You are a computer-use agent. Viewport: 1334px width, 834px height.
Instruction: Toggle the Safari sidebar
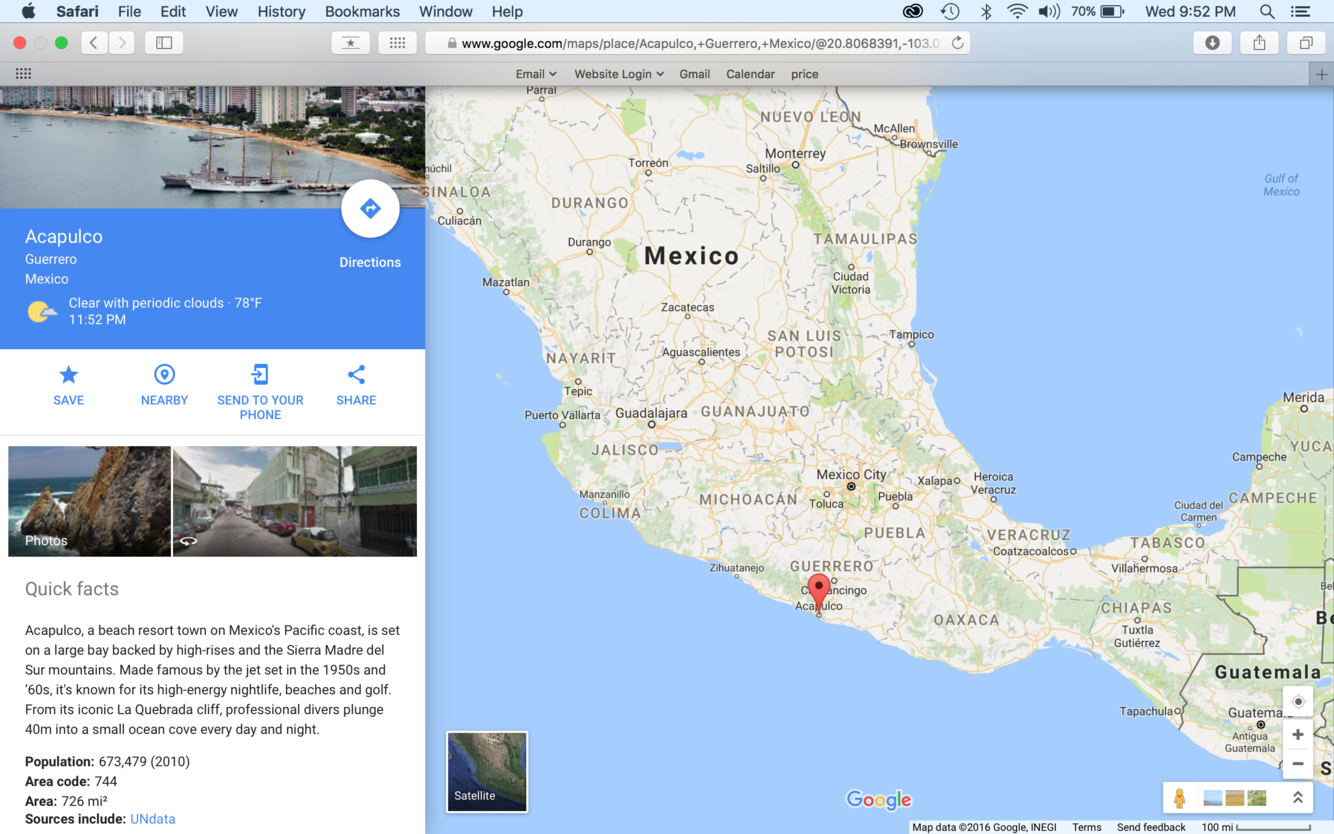point(164,43)
